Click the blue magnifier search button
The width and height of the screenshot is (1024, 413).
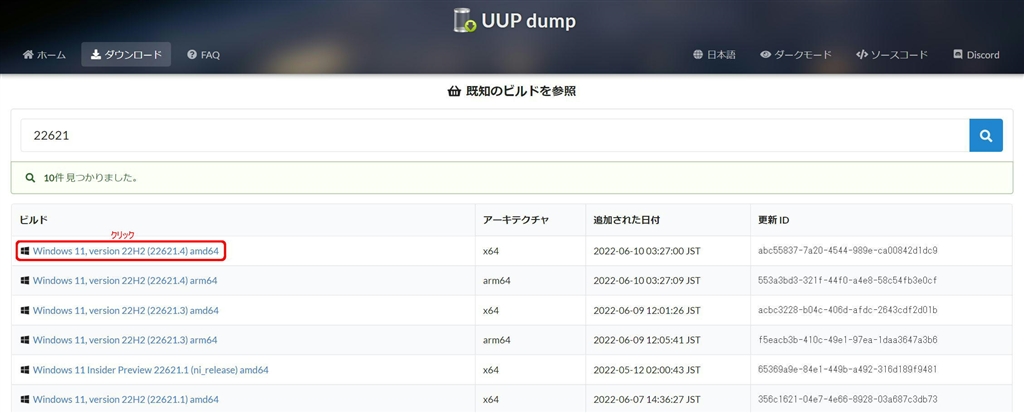coord(986,136)
